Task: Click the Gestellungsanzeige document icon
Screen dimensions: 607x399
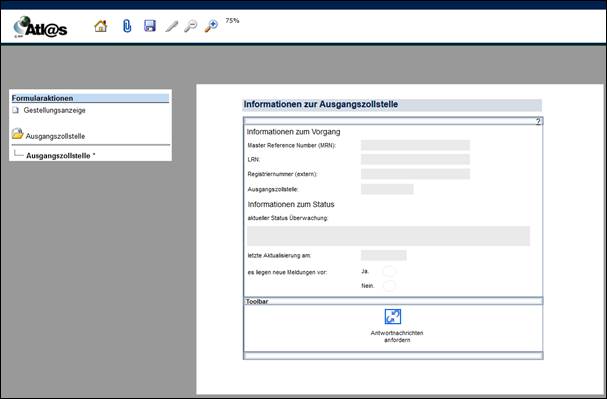Action: (15, 110)
